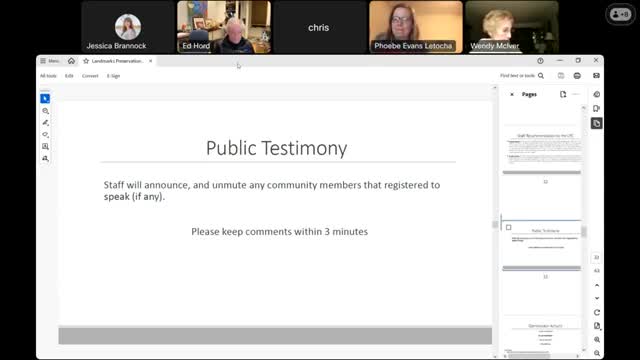Click the print document icon
The height and width of the screenshot is (360, 640).
pyautogui.click(x=577, y=76)
